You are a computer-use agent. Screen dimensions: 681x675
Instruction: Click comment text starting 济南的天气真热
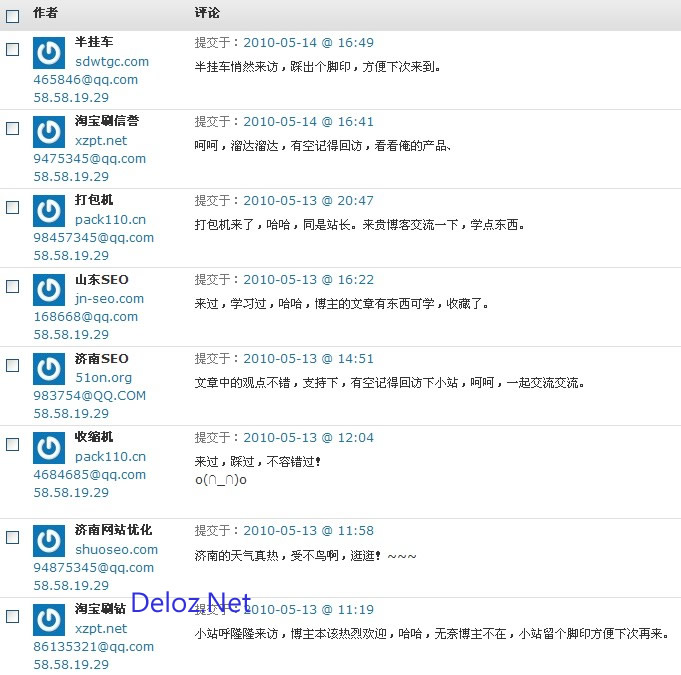(x=305, y=556)
